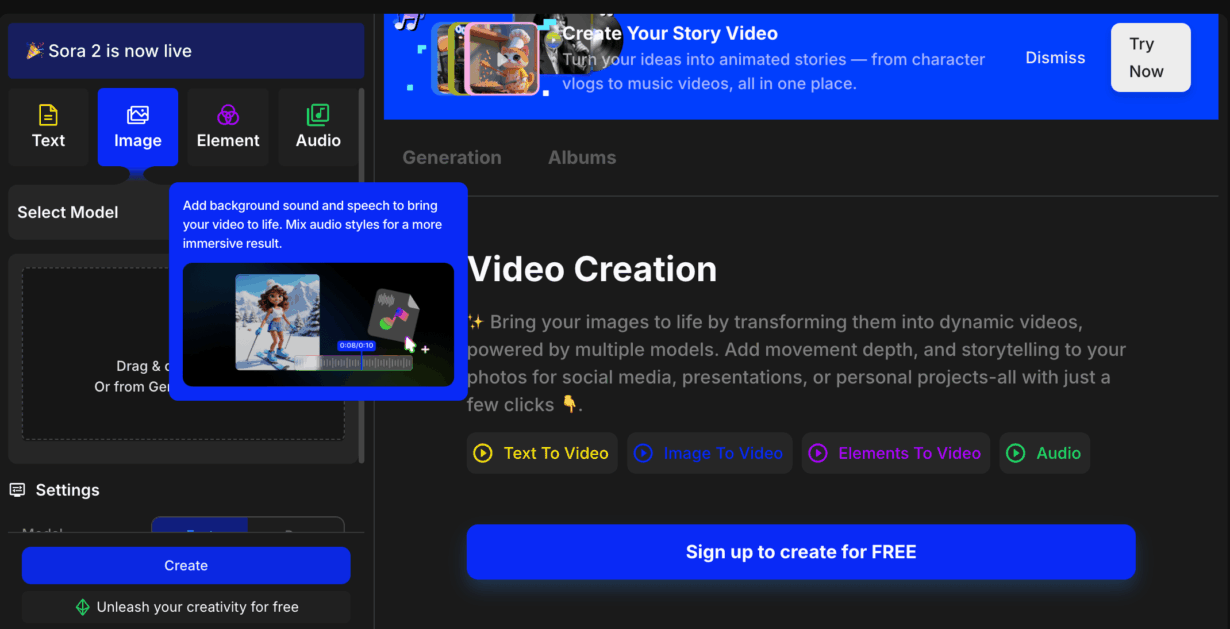Click the left panel vertical scrollbar
1230x629 pixels.
pos(361,275)
